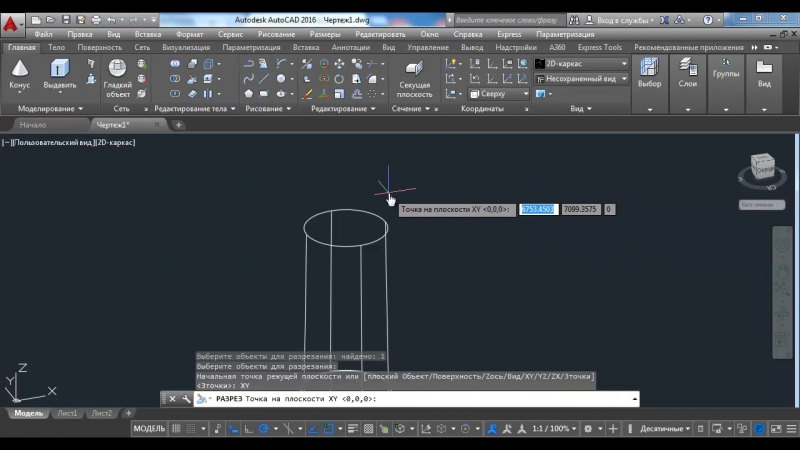Open the Сверху UCS view dropdown
The height and width of the screenshot is (450, 800).
(x=499, y=94)
